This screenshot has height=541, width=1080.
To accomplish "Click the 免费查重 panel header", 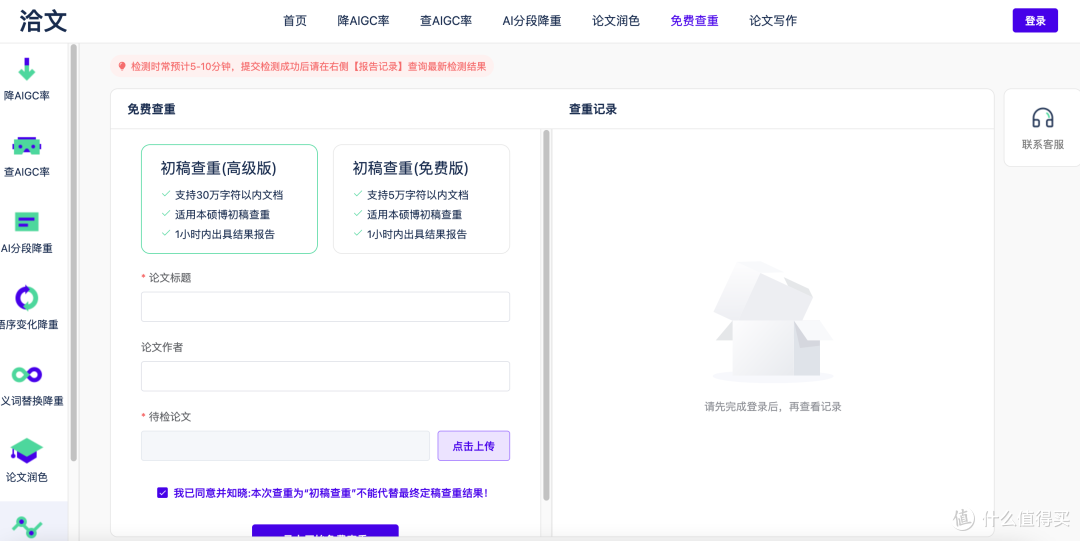I will [151, 109].
